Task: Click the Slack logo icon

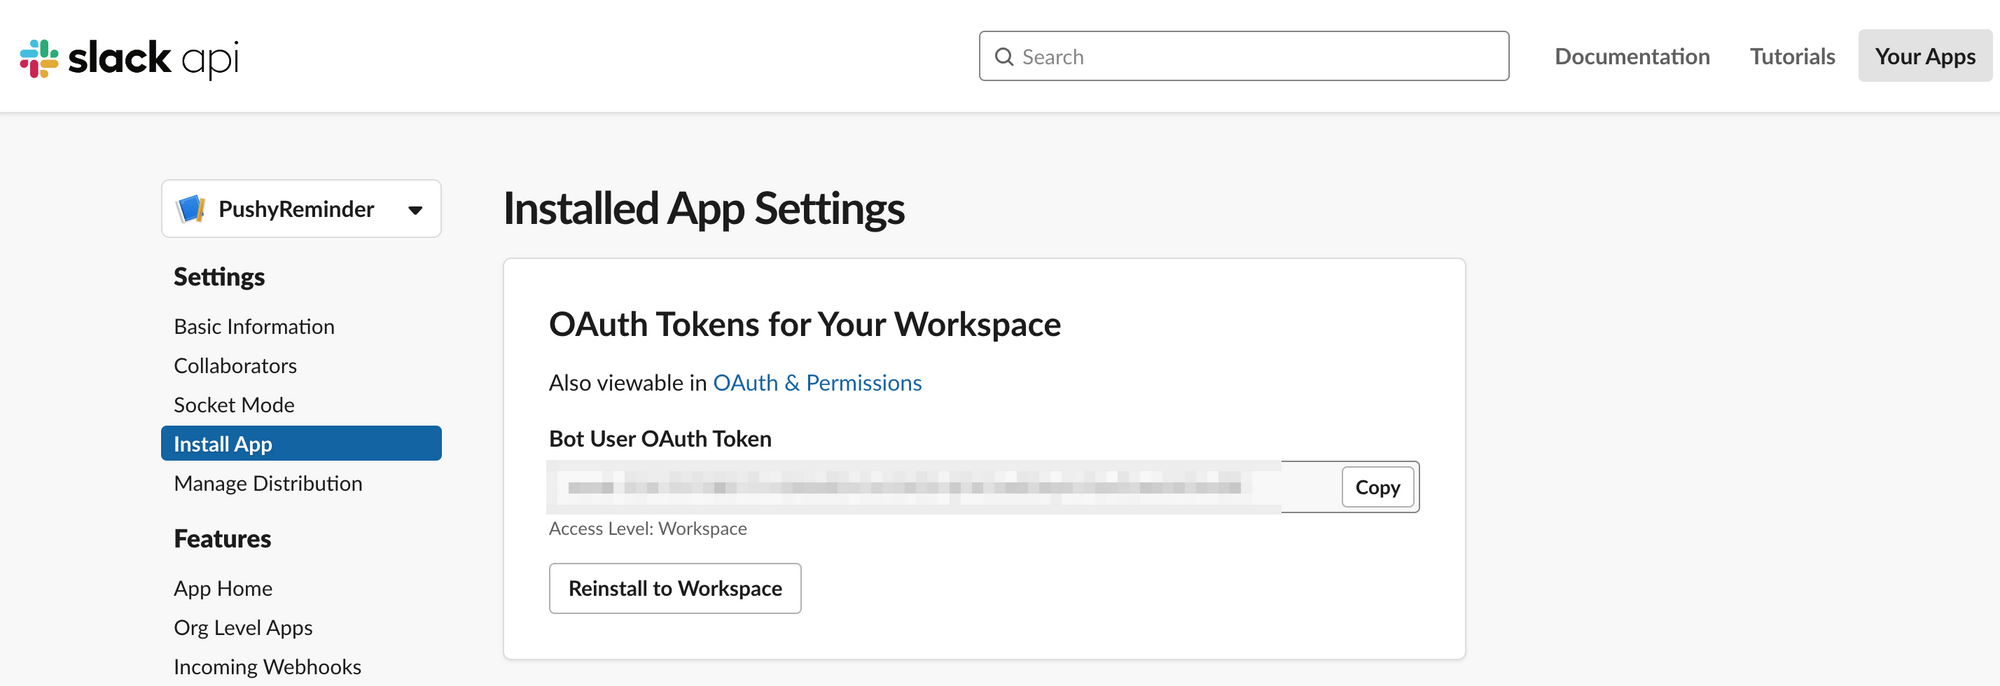Action: coord(39,58)
